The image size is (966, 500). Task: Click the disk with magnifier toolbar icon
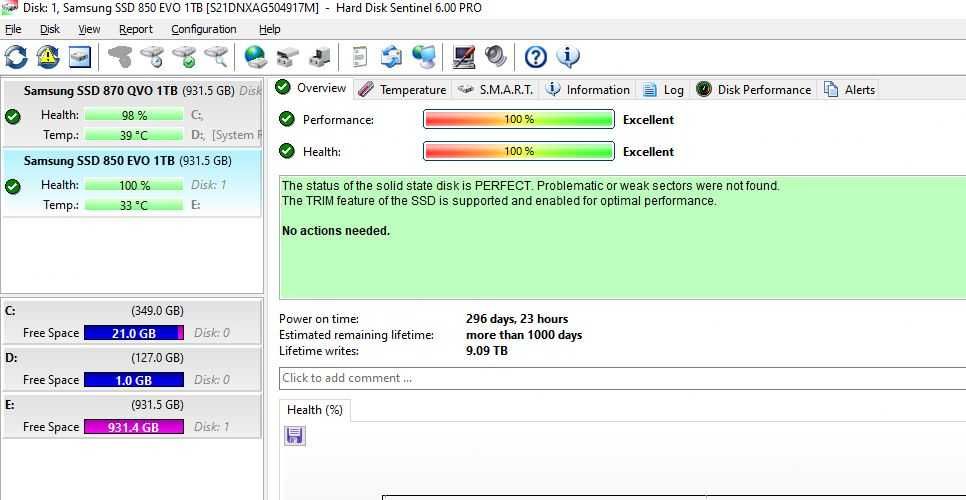click(216, 57)
